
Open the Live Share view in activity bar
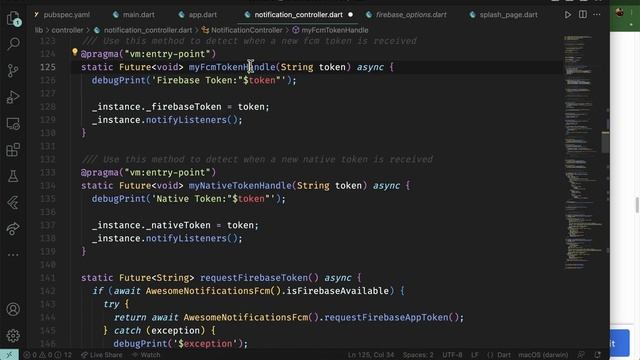pos(13,229)
